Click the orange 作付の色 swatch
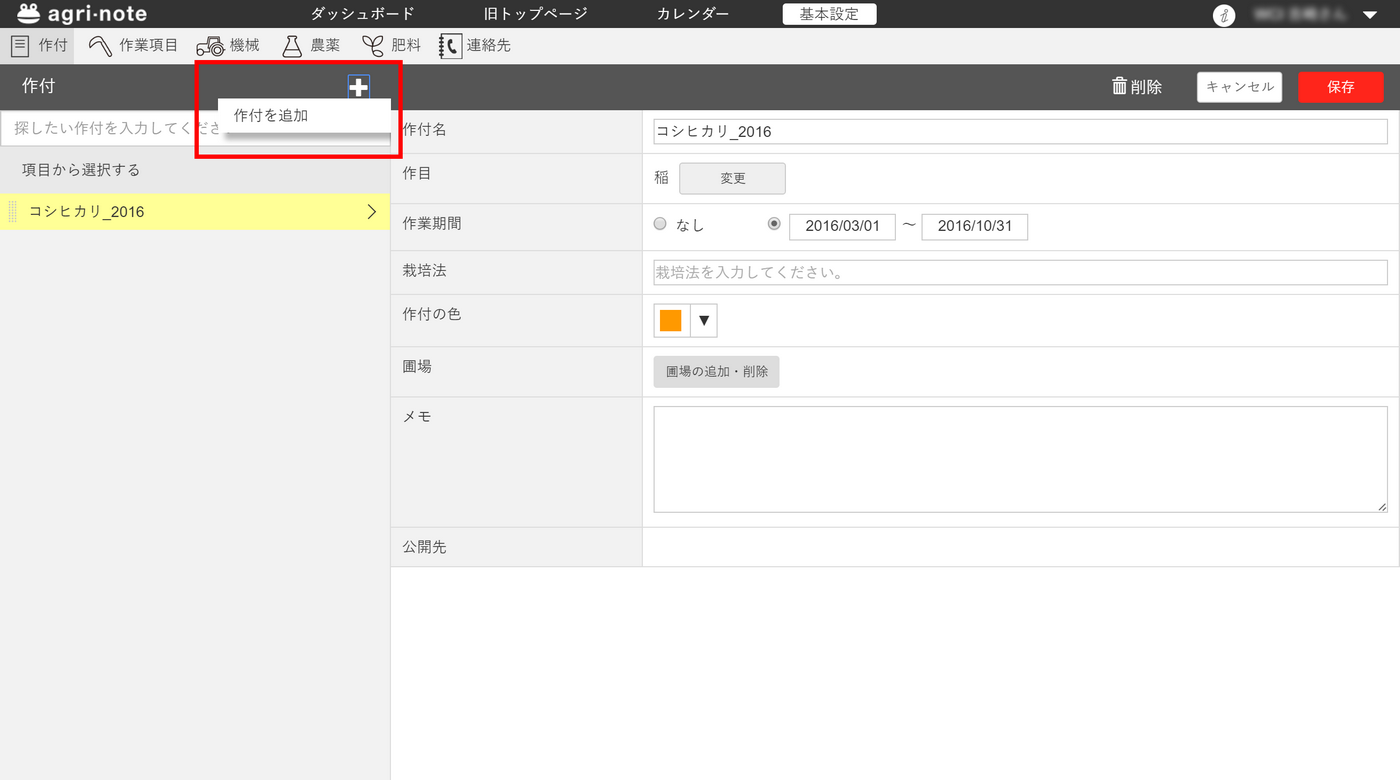The image size is (1400, 780). pyautogui.click(x=671, y=321)
